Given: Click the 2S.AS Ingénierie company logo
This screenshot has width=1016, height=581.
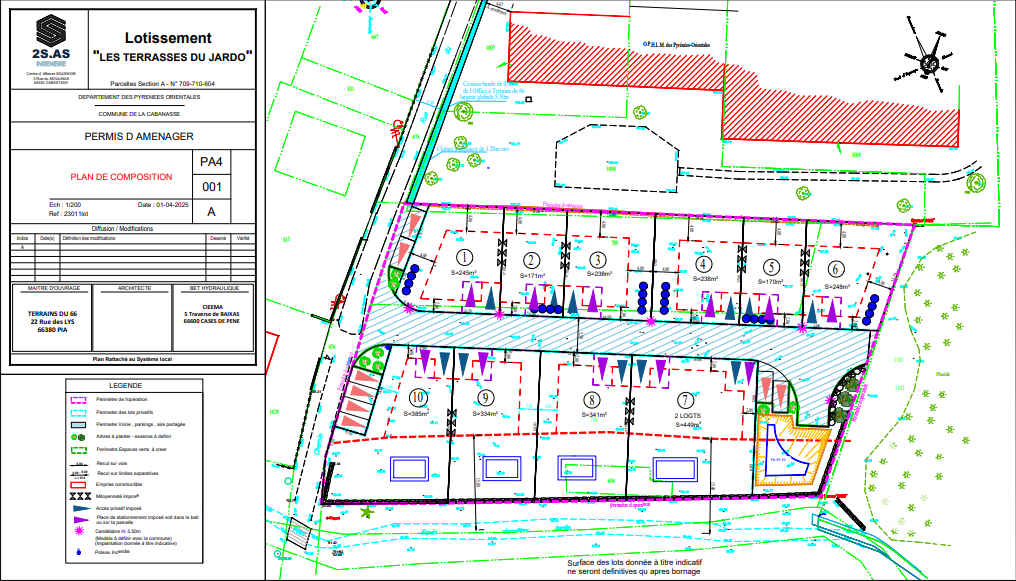Looking at the screenshot, I should pos(48,39).
